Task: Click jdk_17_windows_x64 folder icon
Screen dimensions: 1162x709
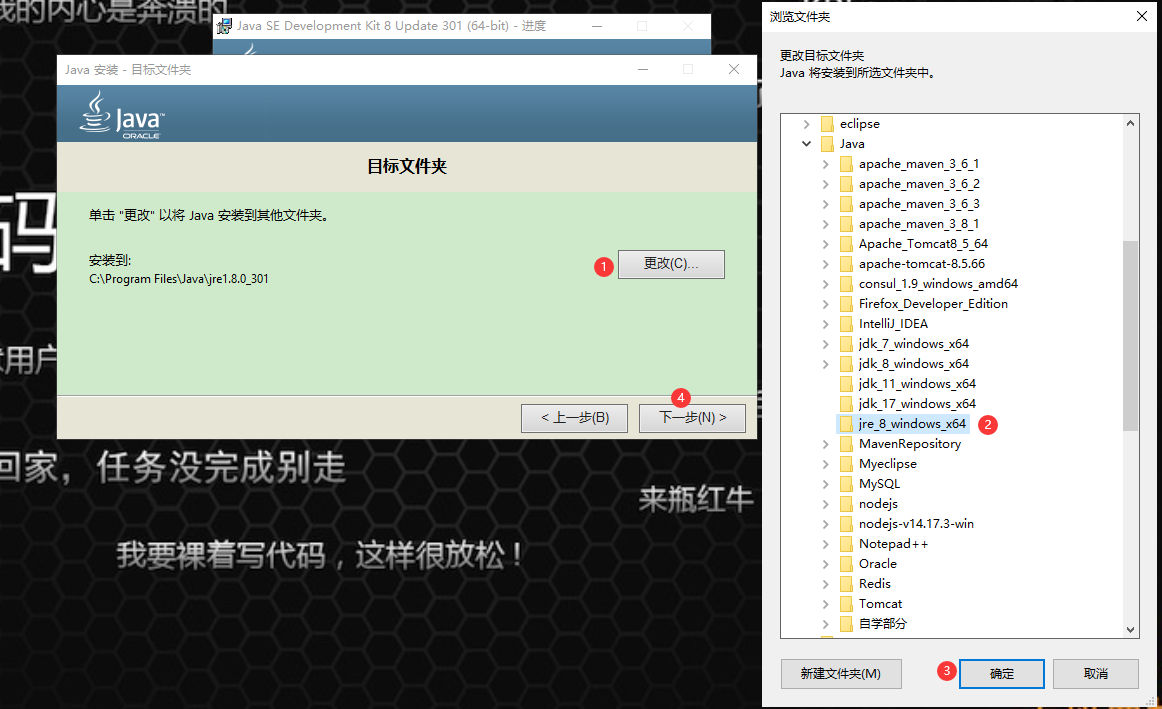Action: click(x=846, y=404)
